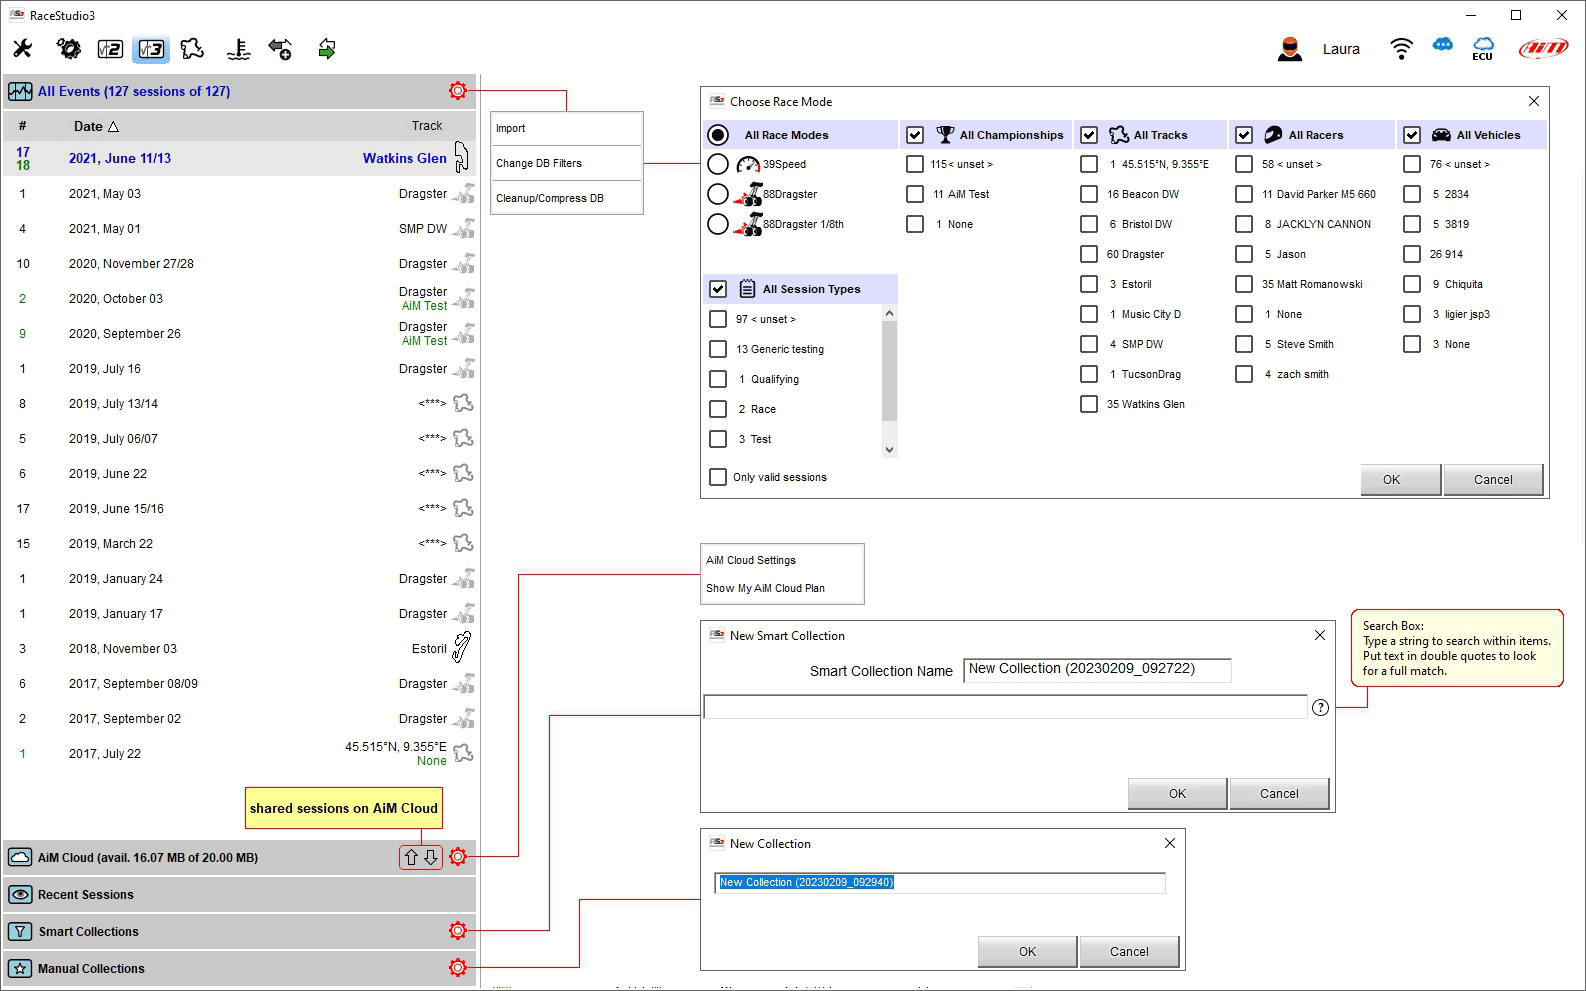Open RaceStudio 2 analysis icon
1586x991 pixels.
[x=110, y=49]
